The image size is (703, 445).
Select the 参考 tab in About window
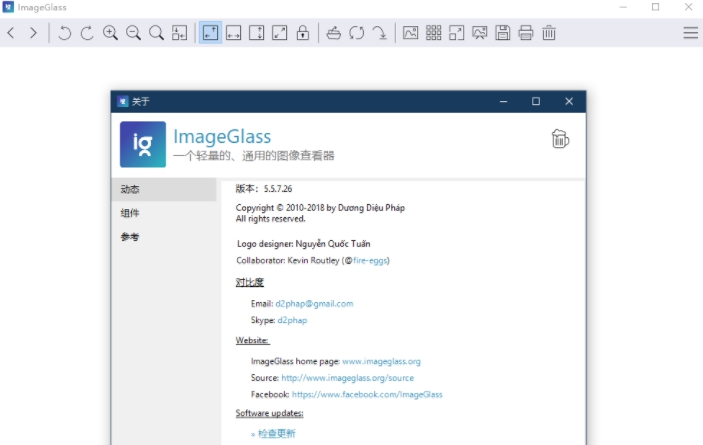click(x=164, y=237)
